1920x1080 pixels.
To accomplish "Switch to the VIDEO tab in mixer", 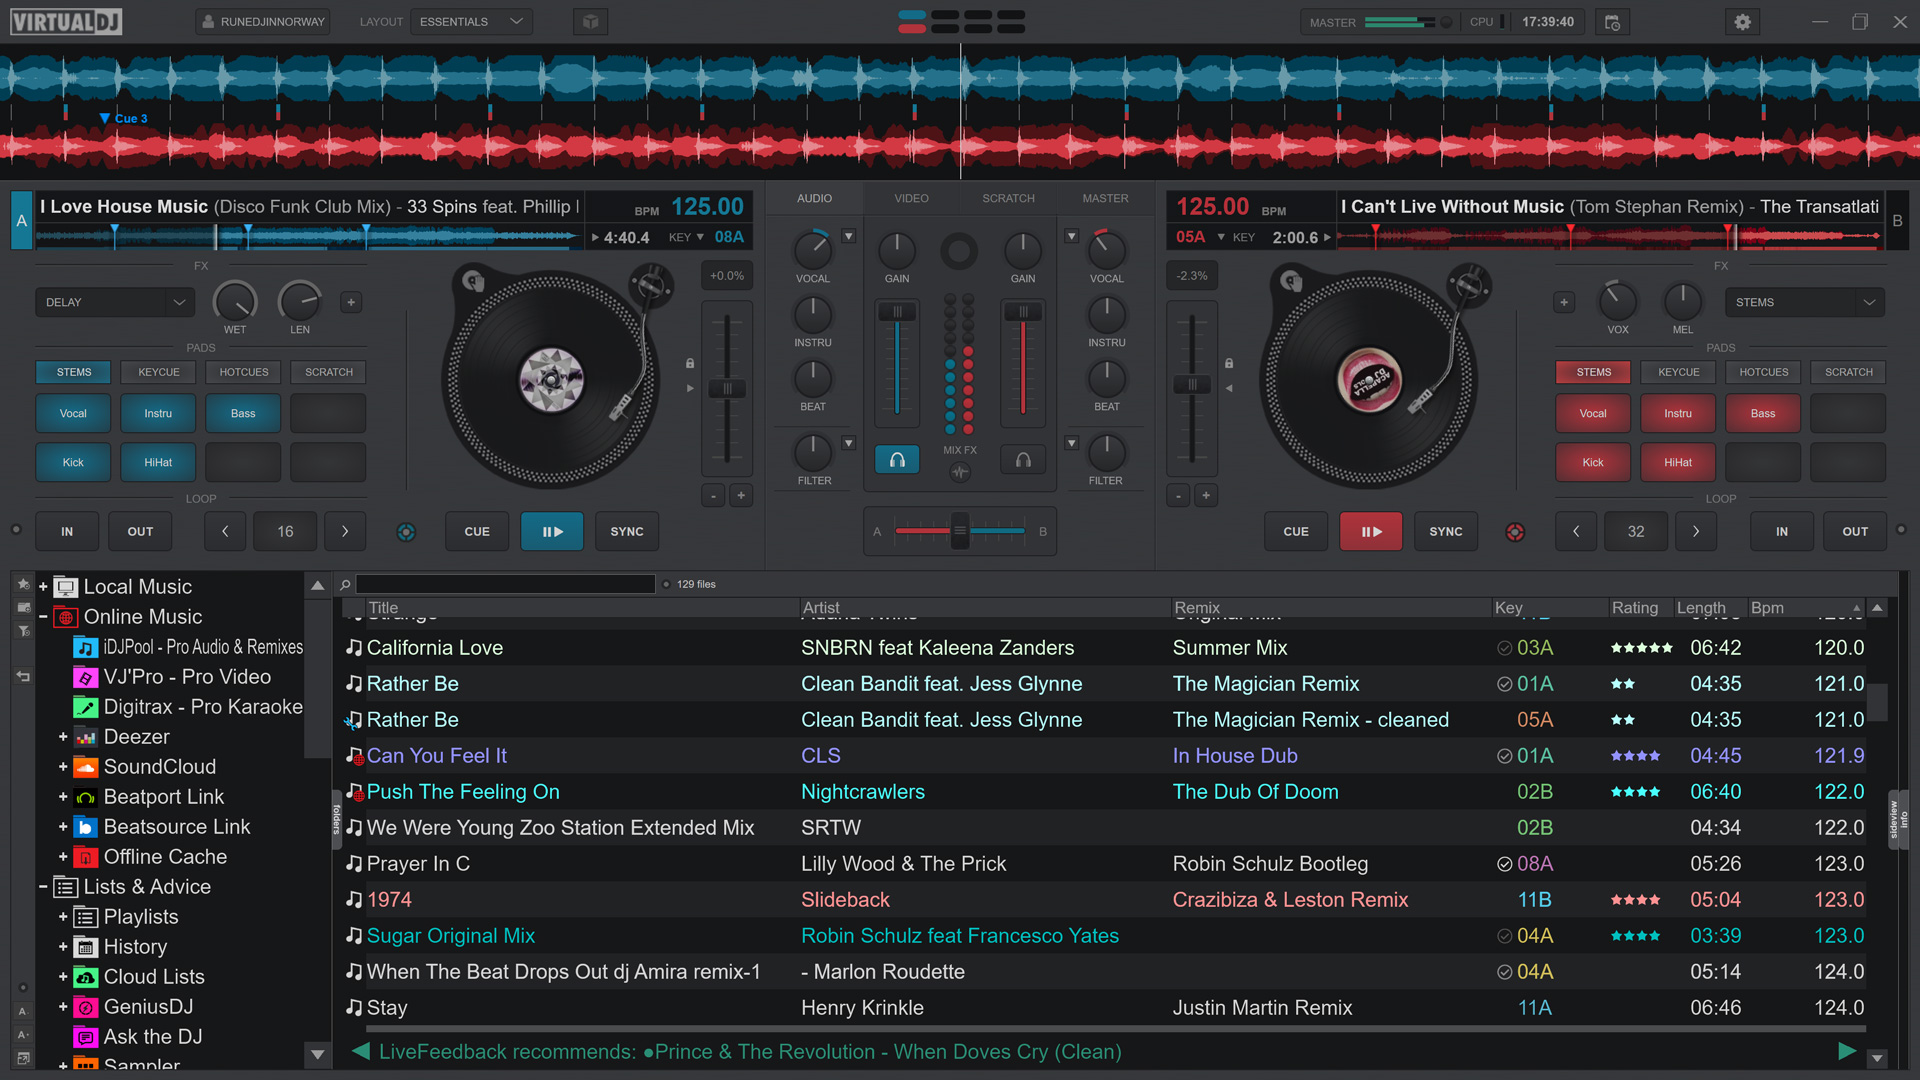I will 911,198.
